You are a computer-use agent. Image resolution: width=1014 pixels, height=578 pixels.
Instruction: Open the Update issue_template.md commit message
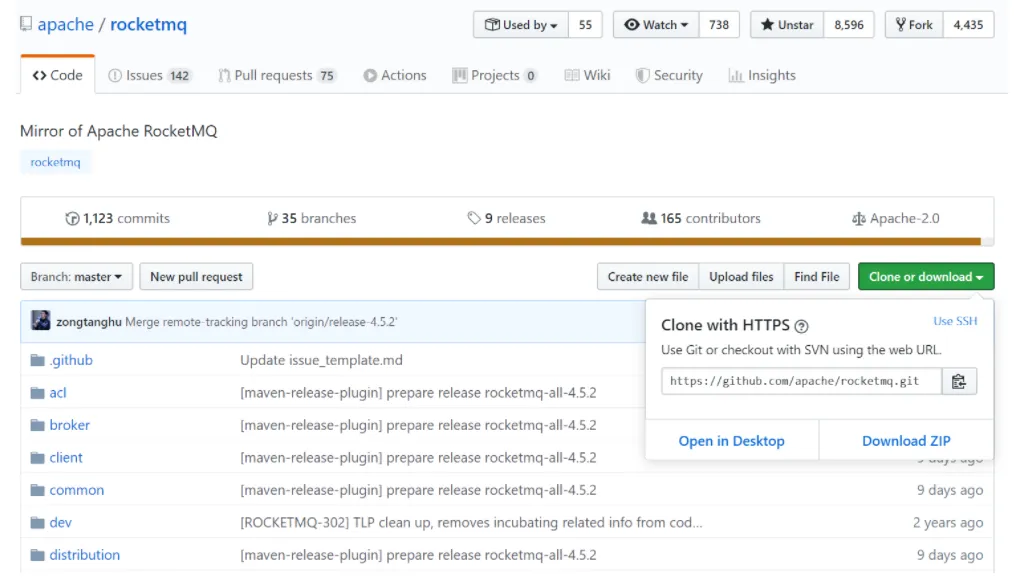(321, 360)
